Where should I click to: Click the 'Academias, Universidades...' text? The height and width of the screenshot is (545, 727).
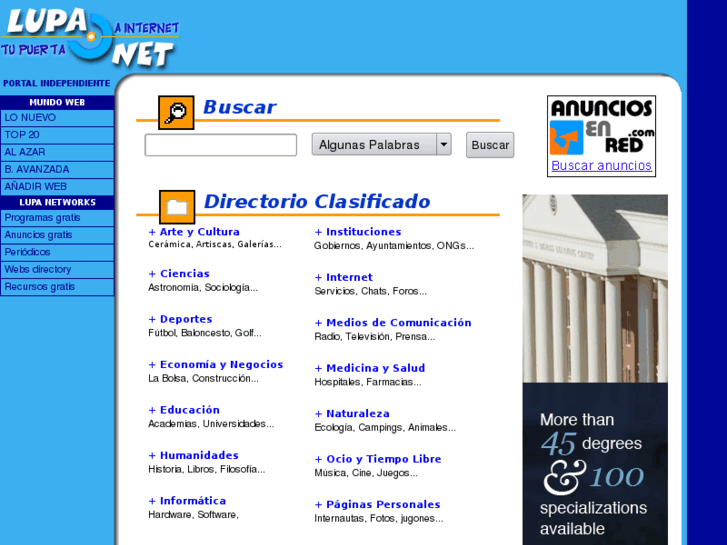(211, 424)
